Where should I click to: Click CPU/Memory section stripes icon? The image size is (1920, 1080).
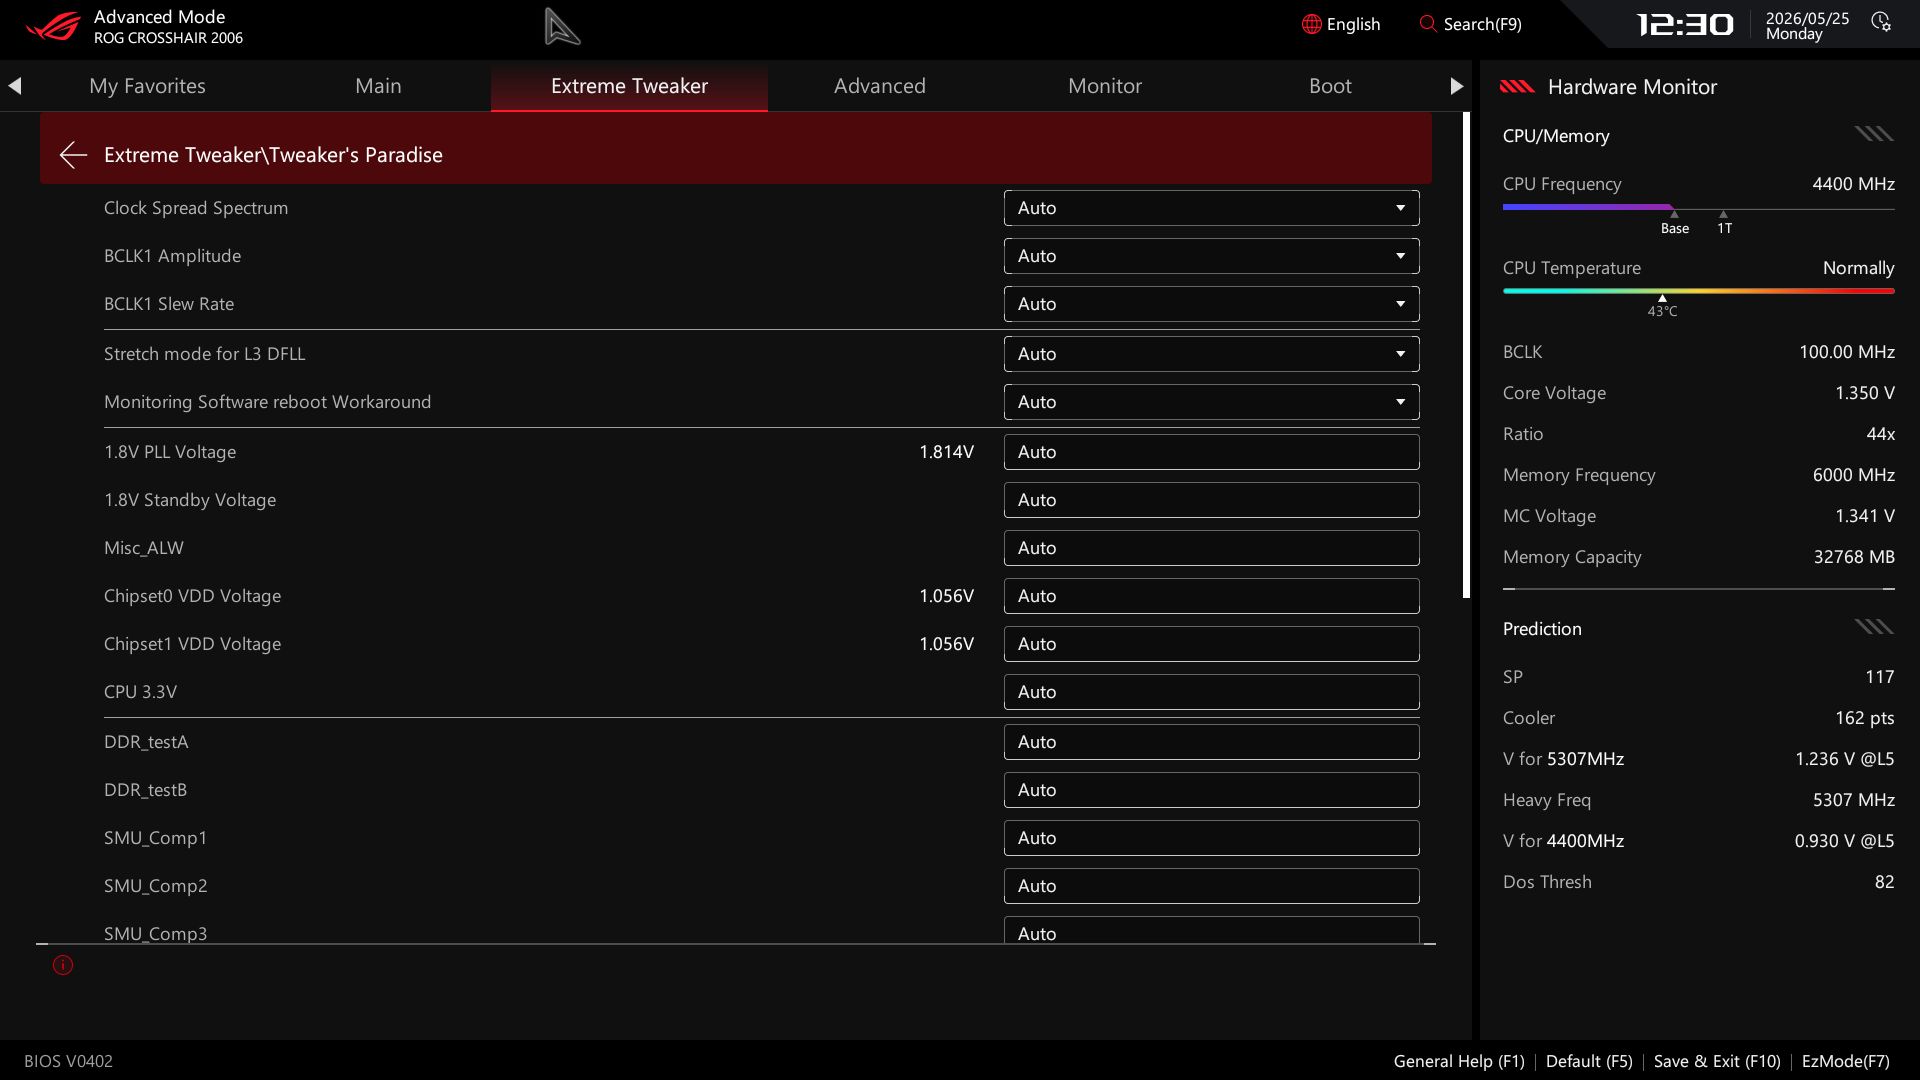tap(1874, 134)
